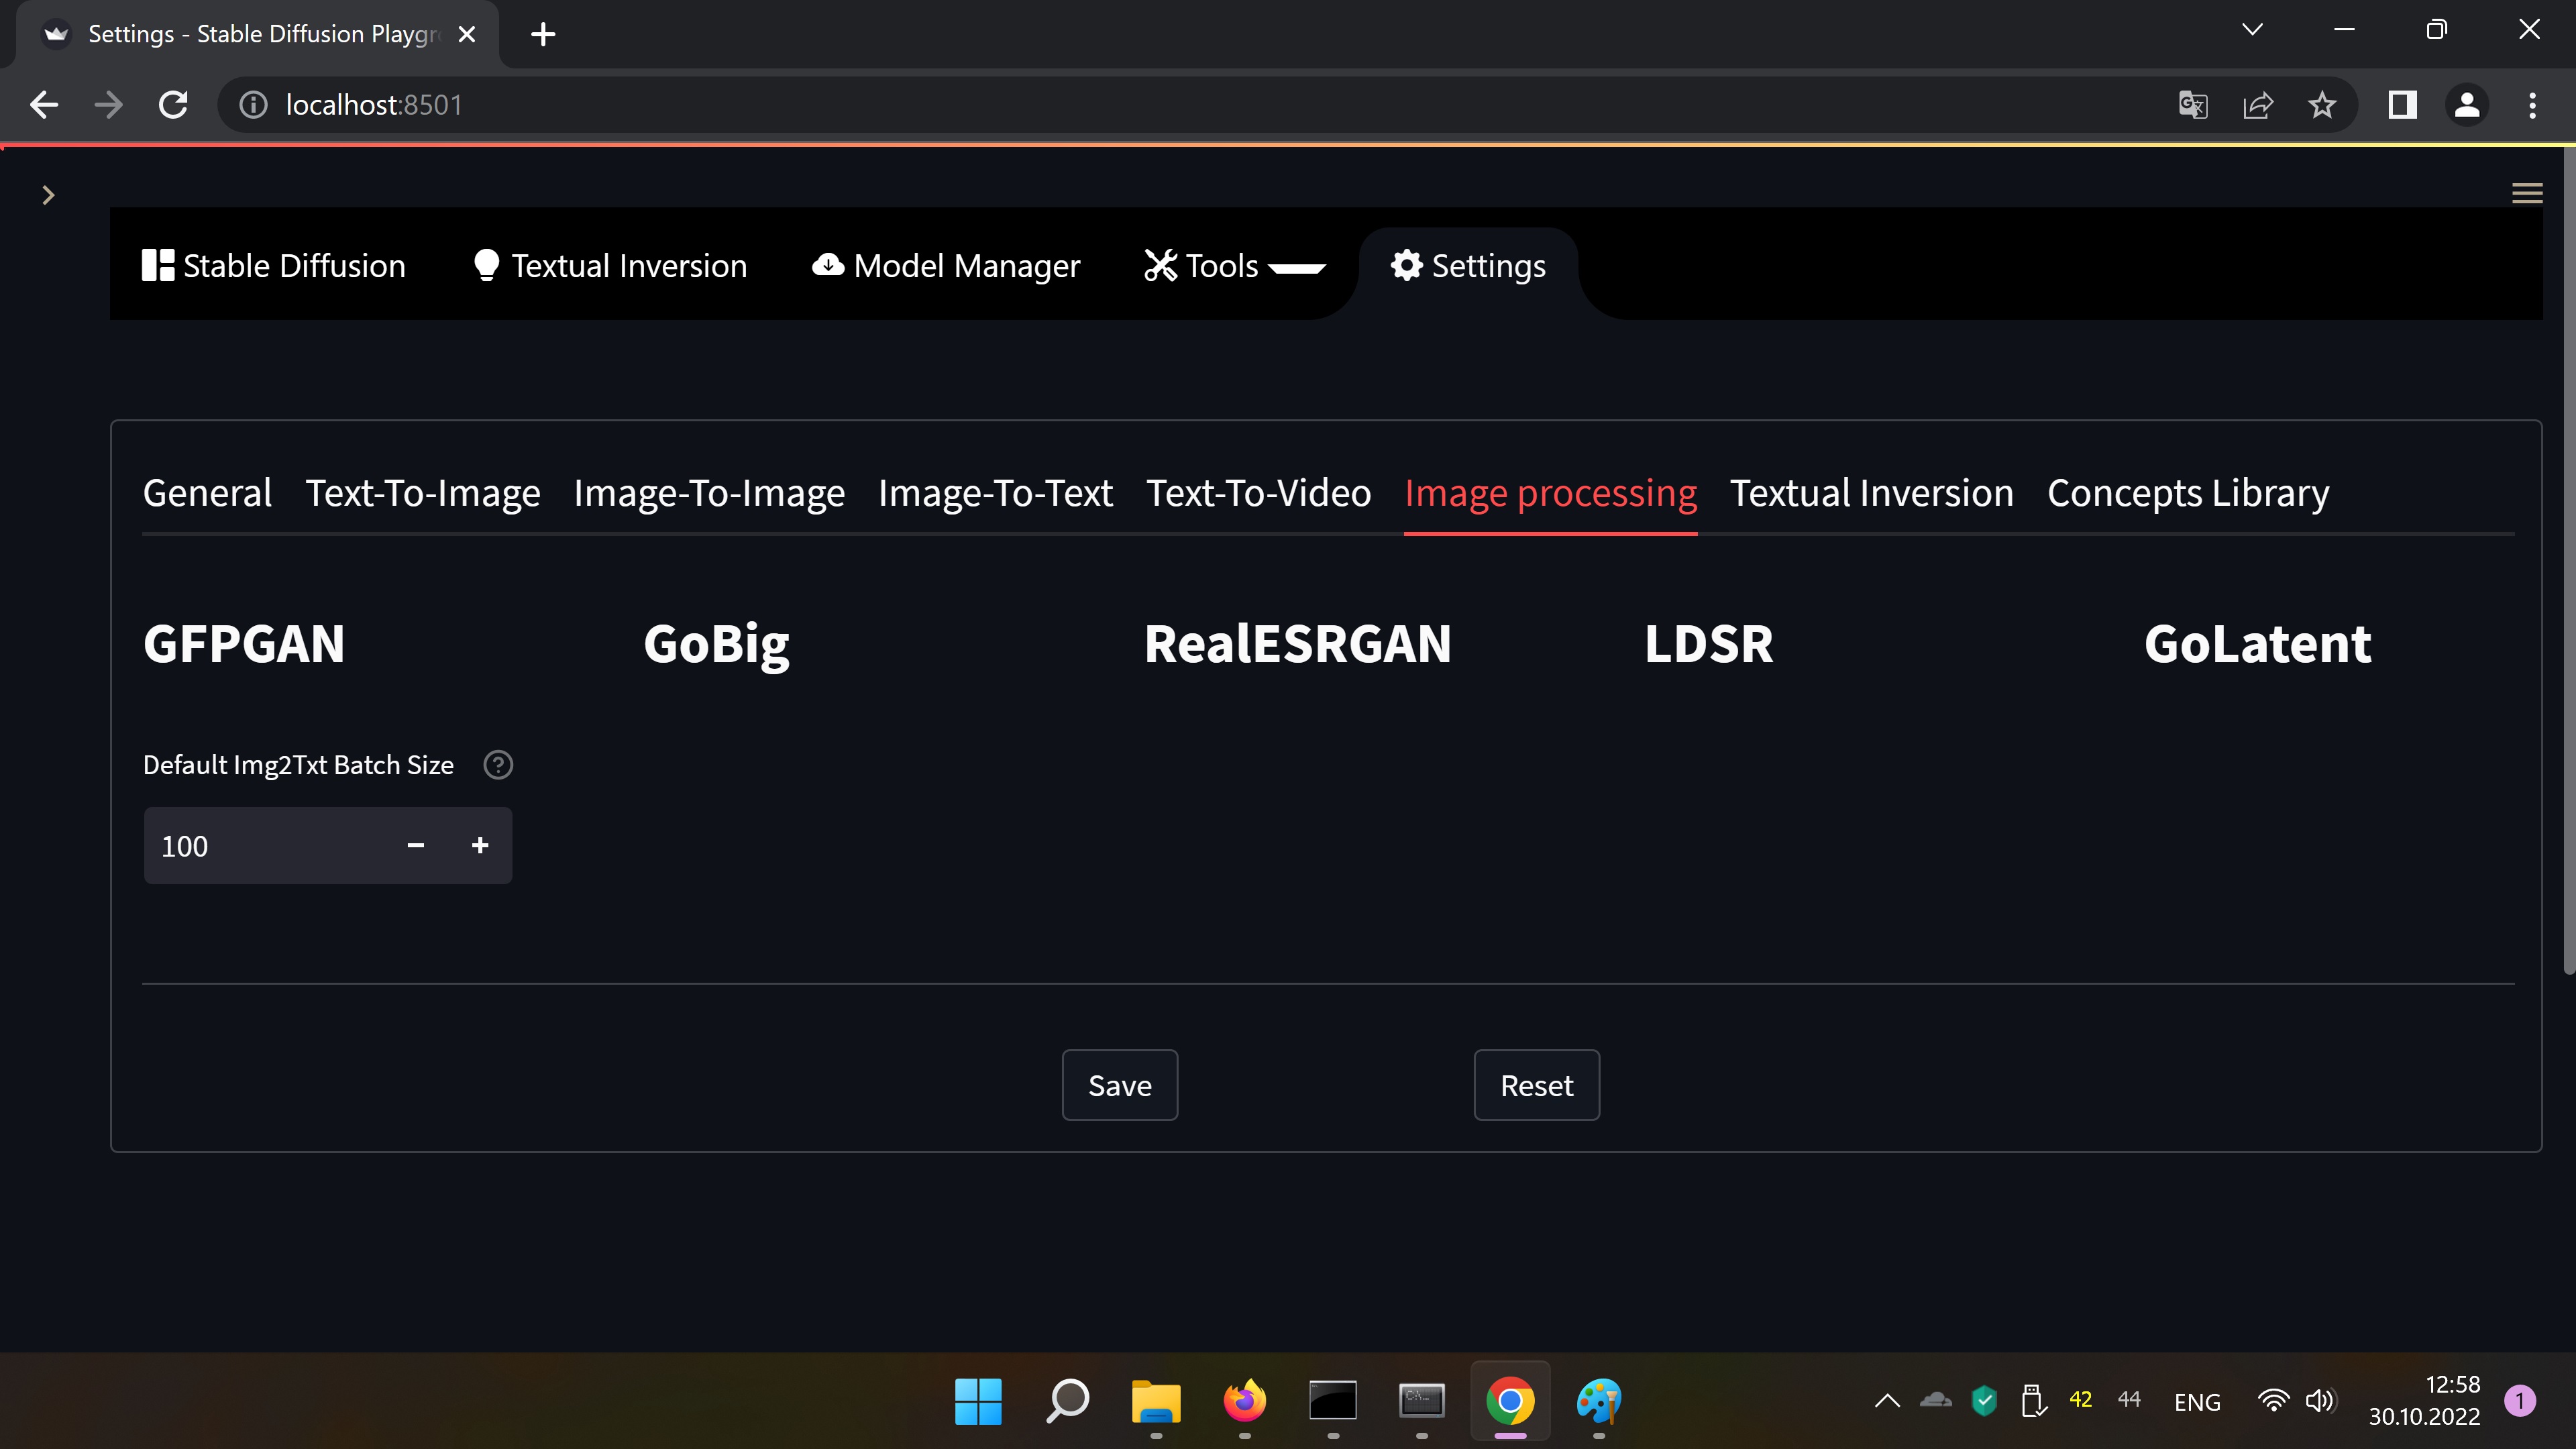Image resolution: width=2576 pixels, height=1449 pixels.
Task: Open the browser tab search chevron
Action: 2252,29
